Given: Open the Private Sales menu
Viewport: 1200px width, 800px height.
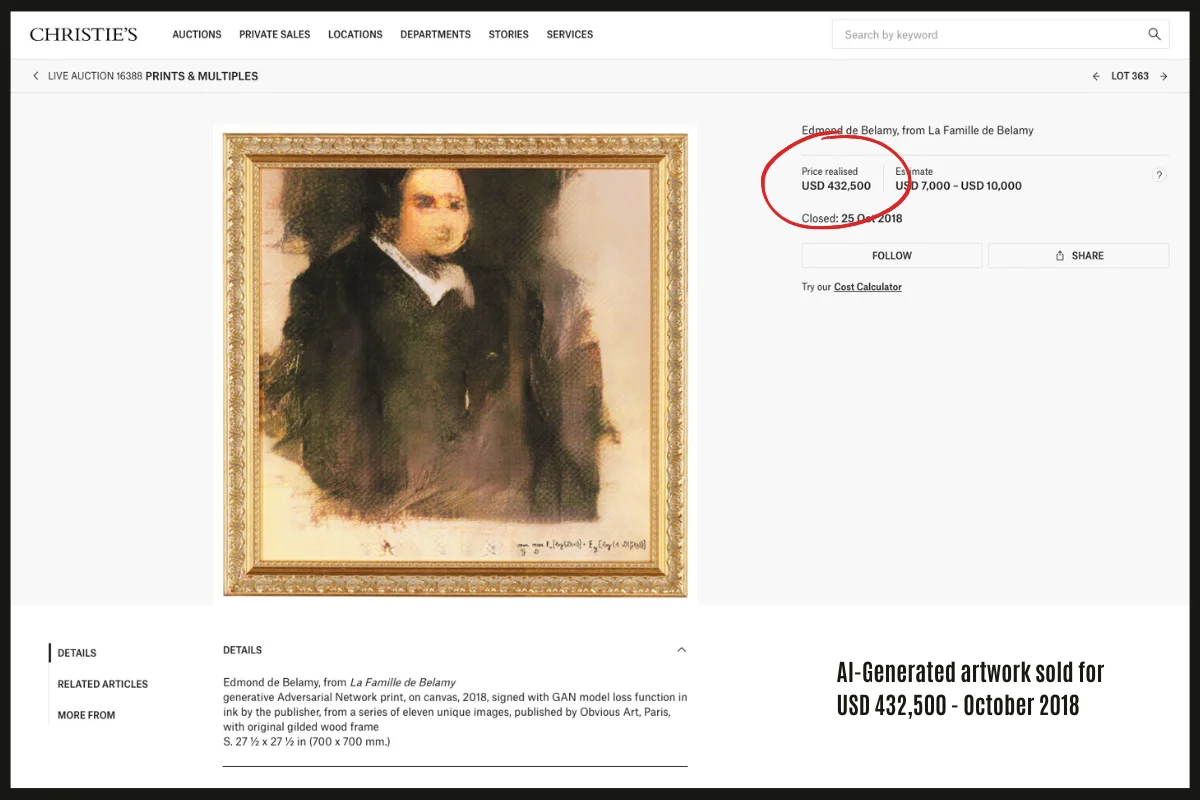Looking at the screenshot, I should click(274, 34).
